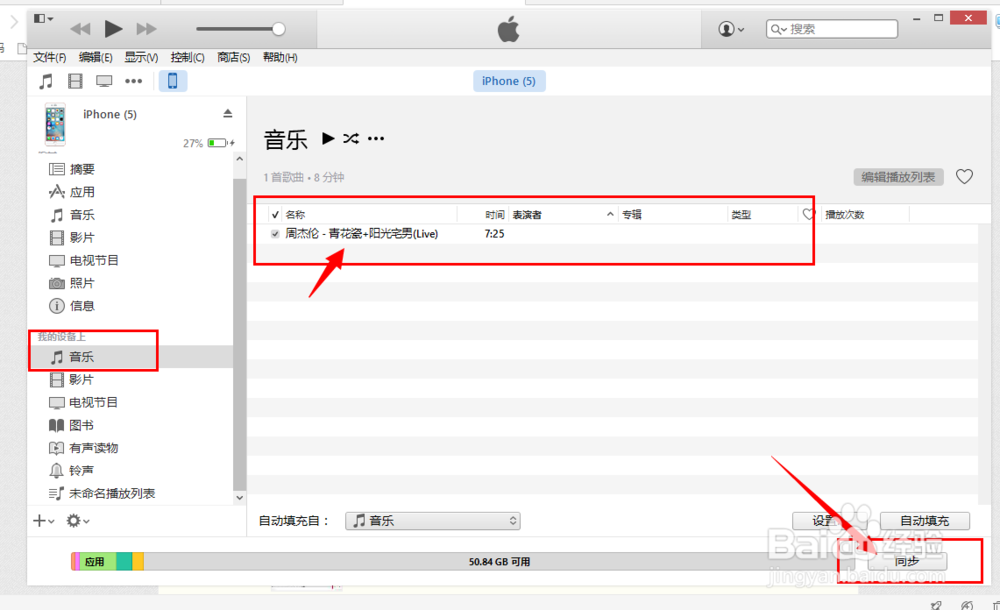The height and width of the screenshot is (610, 1000).
Task: Skip to the next track
Action: [x=146, y=29]
